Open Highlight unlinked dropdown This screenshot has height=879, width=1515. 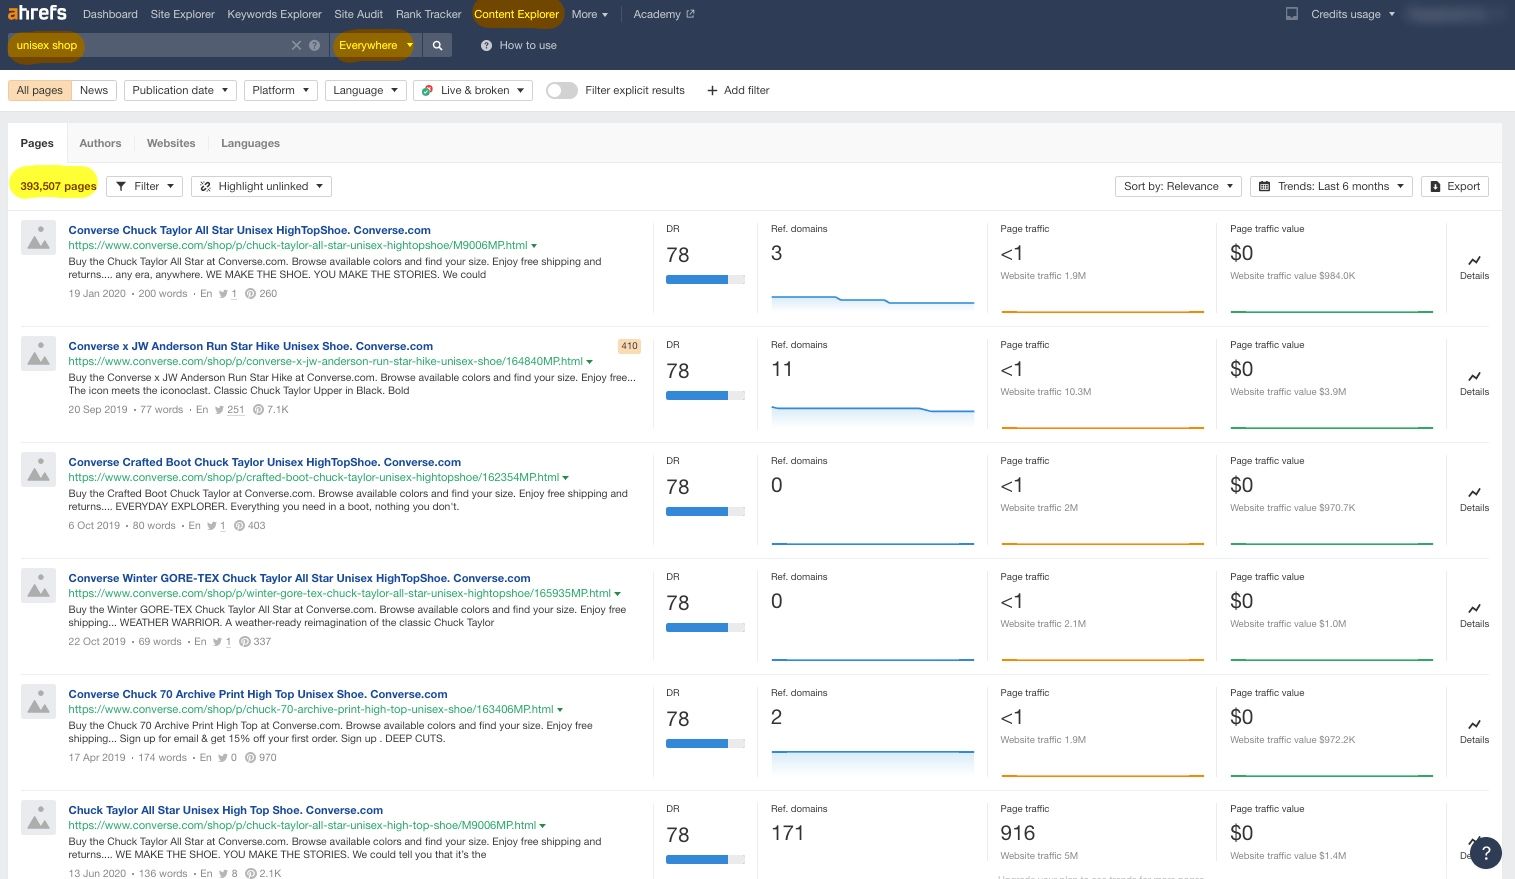[262, 186]
